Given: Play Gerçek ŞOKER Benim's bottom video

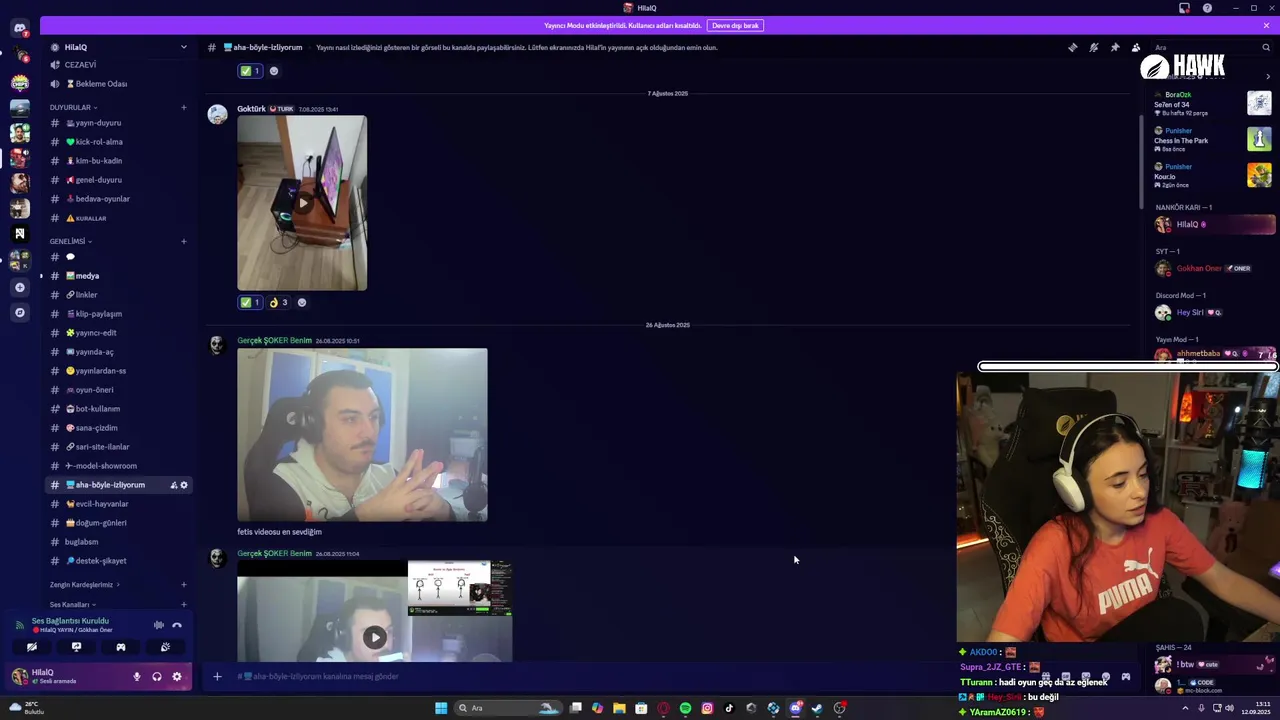Looking at the screenshot, I should point(374,637).
